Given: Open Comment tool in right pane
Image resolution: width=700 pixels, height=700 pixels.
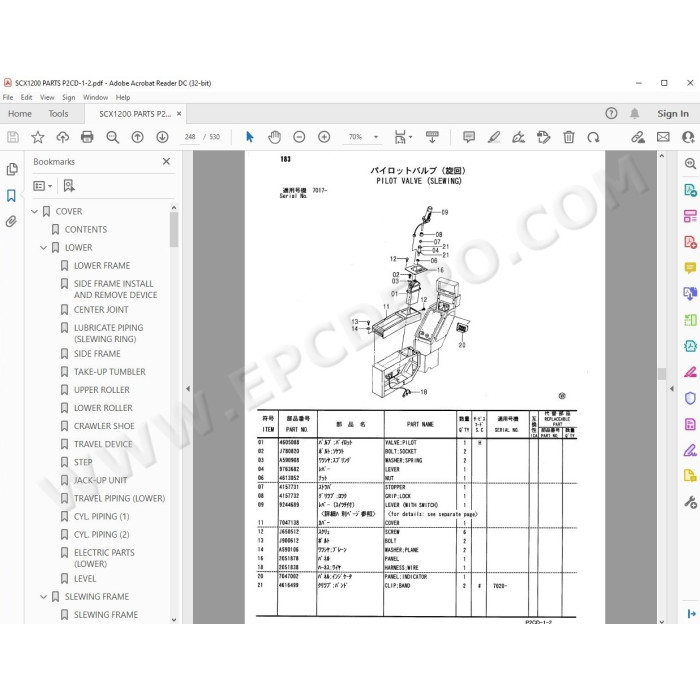Looking at the screenshot, I should pos(690,268).
